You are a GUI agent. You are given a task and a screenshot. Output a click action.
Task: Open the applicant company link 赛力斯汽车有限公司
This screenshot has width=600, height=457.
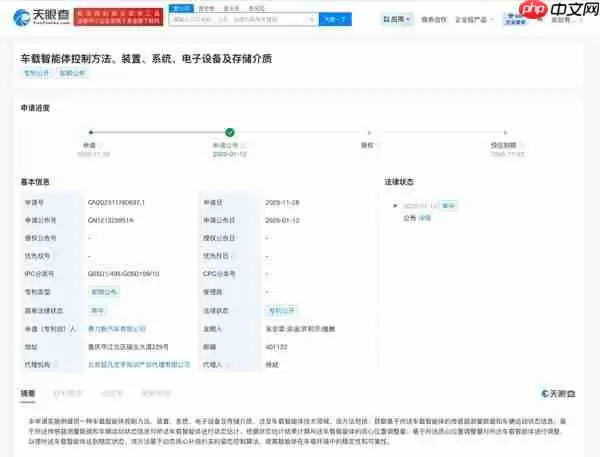[117, 329]
